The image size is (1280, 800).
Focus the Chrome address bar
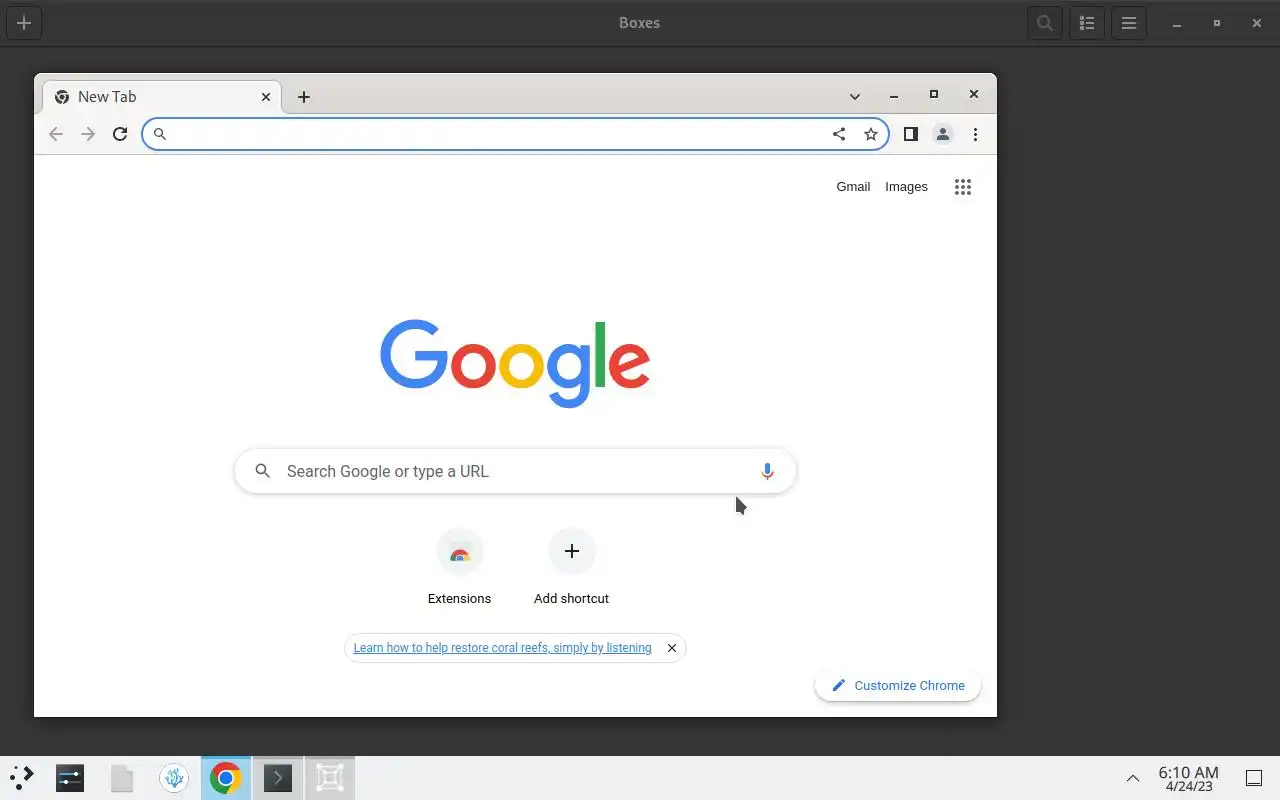click(x=515, y=134)
